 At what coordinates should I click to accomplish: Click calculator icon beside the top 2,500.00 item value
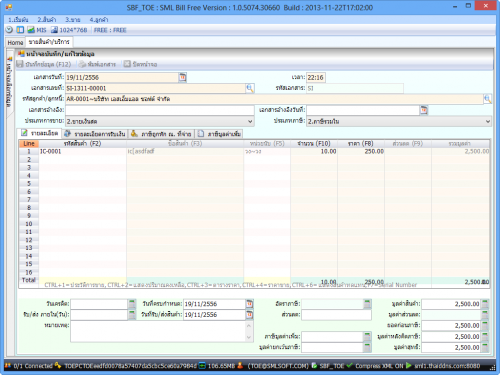[x=485, y=304]
